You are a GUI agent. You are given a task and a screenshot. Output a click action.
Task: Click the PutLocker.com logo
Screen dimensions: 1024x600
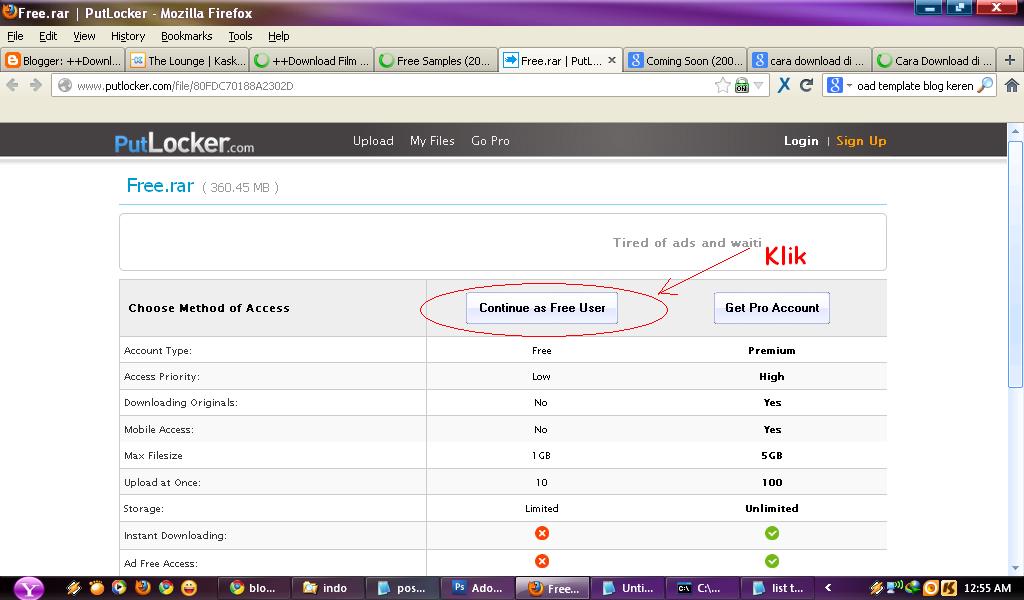click(184, 142)
